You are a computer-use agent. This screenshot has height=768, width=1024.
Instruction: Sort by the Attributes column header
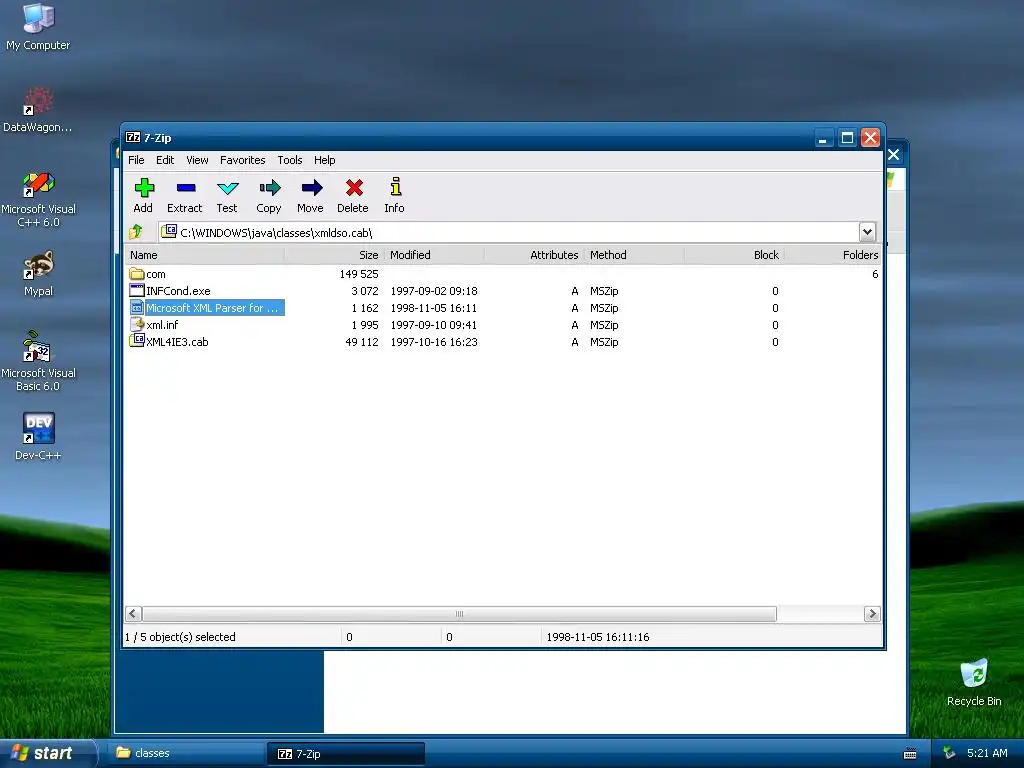tap(534, 255)
